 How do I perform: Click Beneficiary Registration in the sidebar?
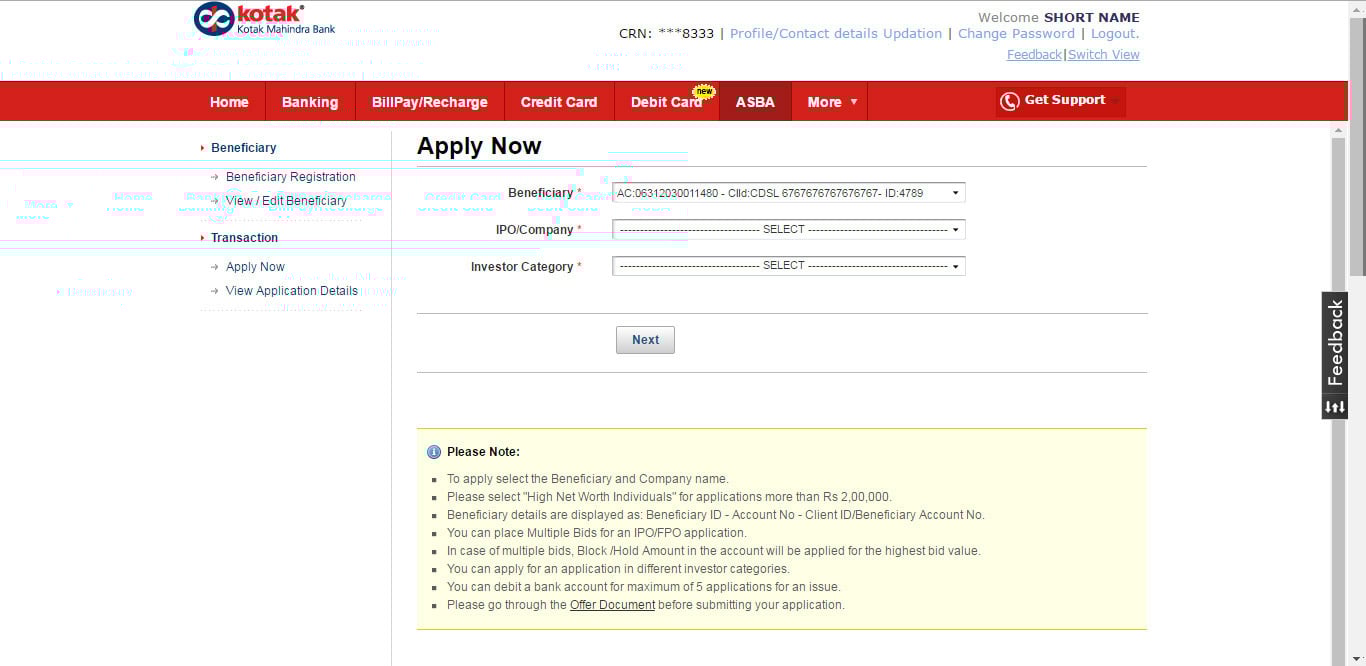pyautogui.click(x=290, y=177)
